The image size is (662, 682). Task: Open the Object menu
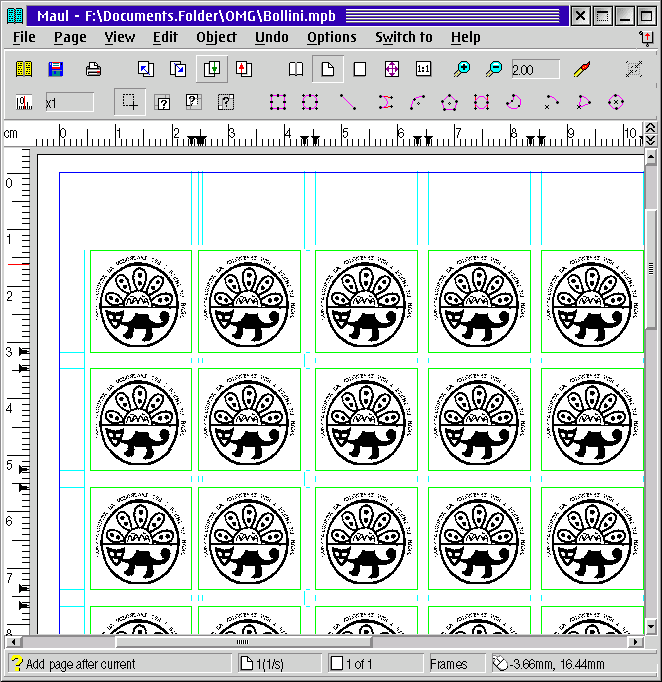coord(216,37)
